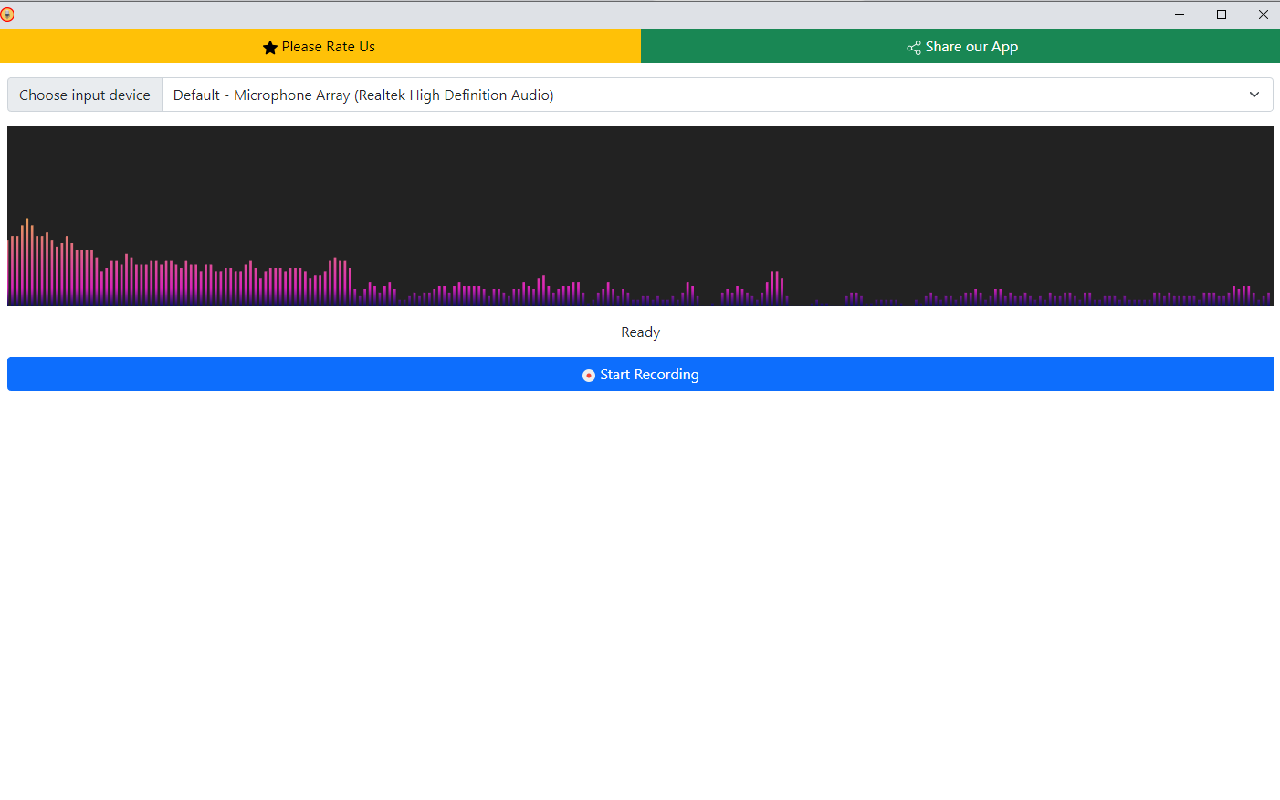Click the record icon inside Start Recording button
Image resolution: width=1280 pixels, height=800 pixels.
[589, 374]
